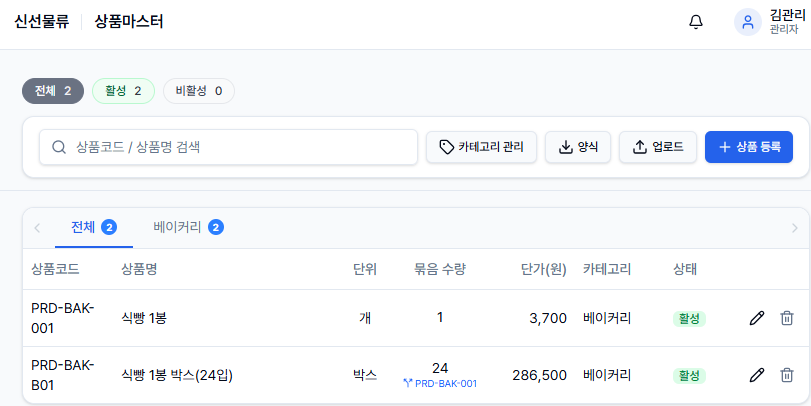Image resolution: width=811 pixels, height=406 pixels.
Task: Switch to the 베이커리 category tab
Action: [188, 228]
